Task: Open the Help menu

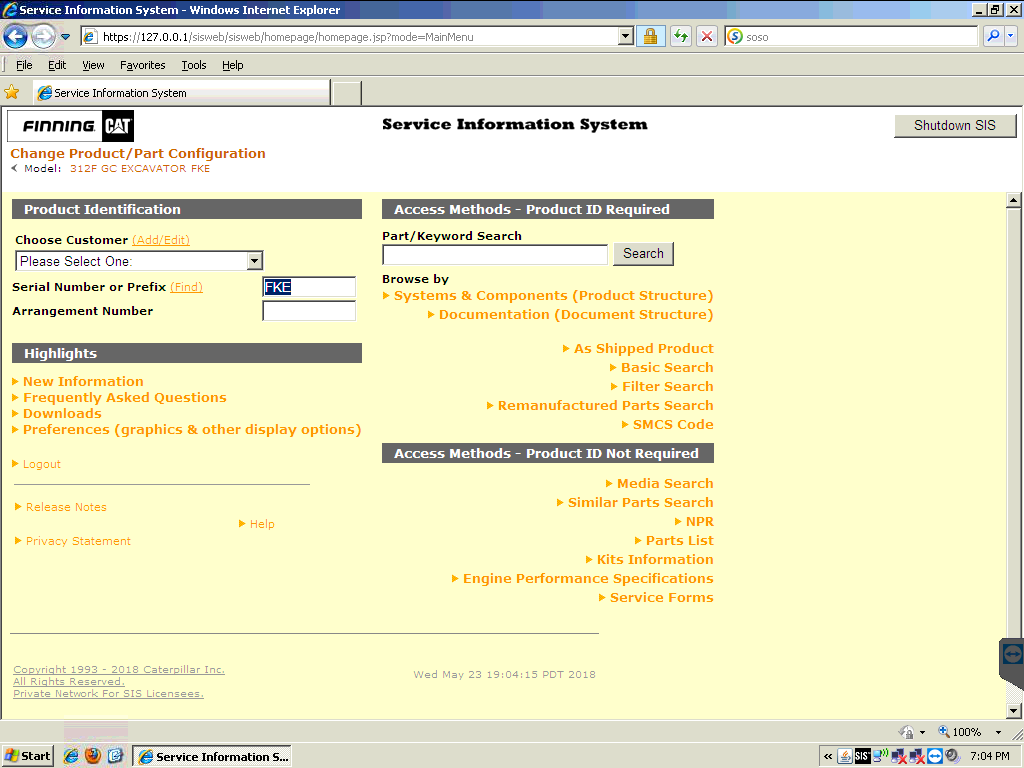Action: [232, 65]
